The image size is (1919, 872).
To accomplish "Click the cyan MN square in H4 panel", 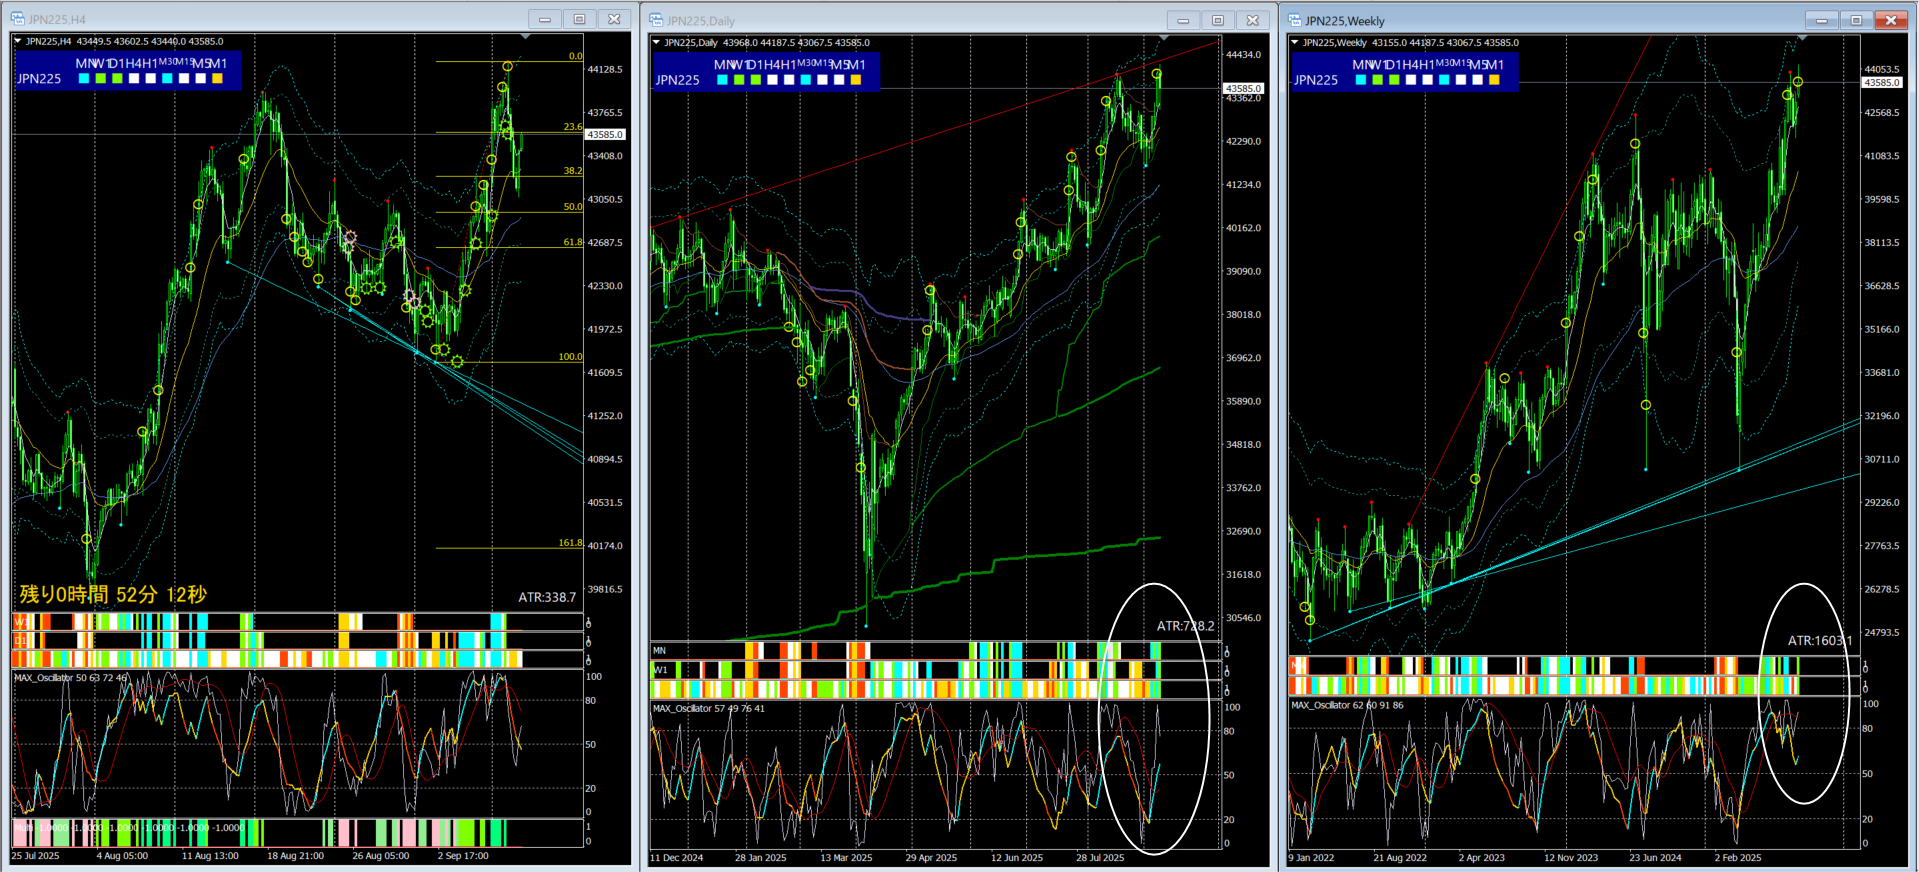I will point(84,78).
